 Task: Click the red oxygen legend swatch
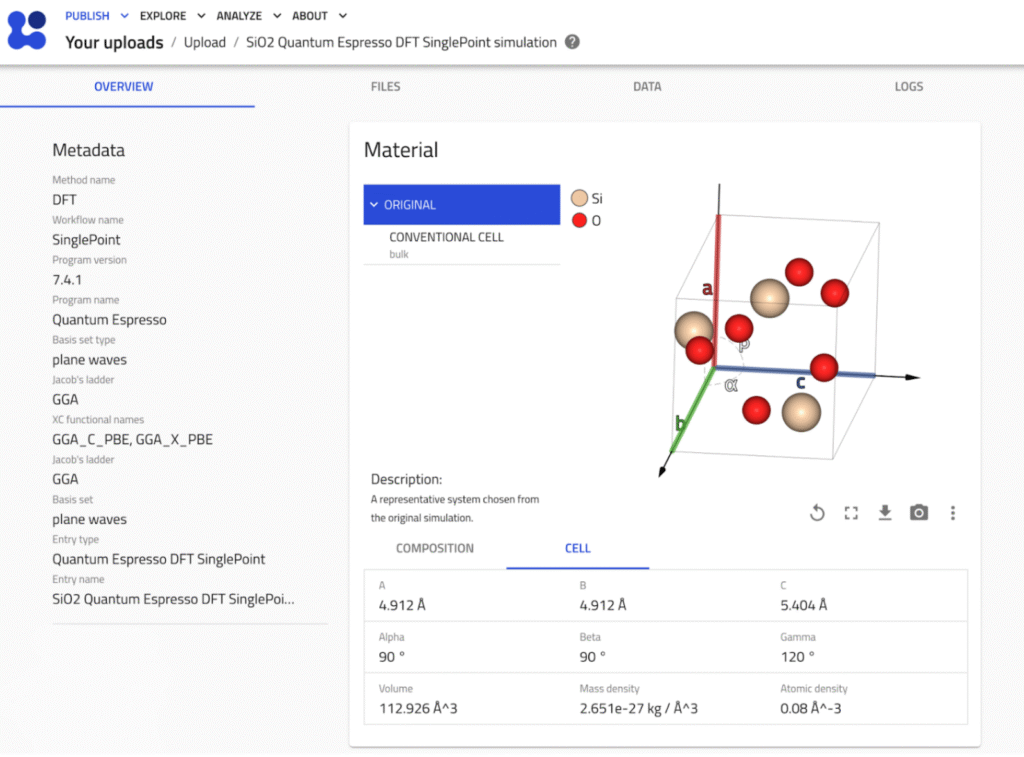pos(579,220)
